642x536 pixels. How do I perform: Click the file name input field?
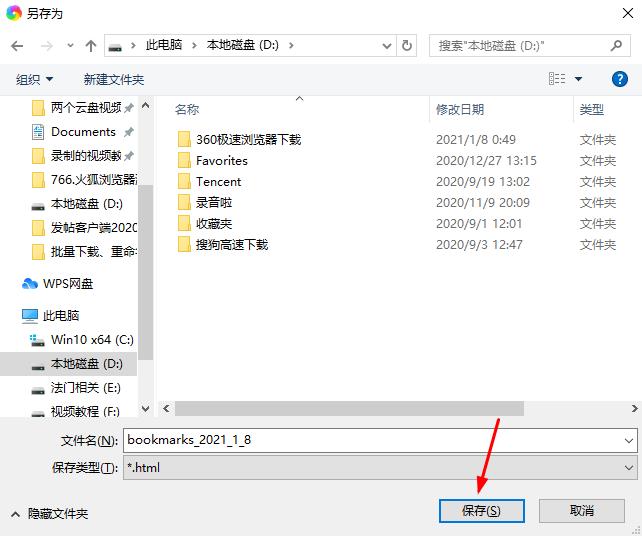pyautogui.click(x=373, y=440)
